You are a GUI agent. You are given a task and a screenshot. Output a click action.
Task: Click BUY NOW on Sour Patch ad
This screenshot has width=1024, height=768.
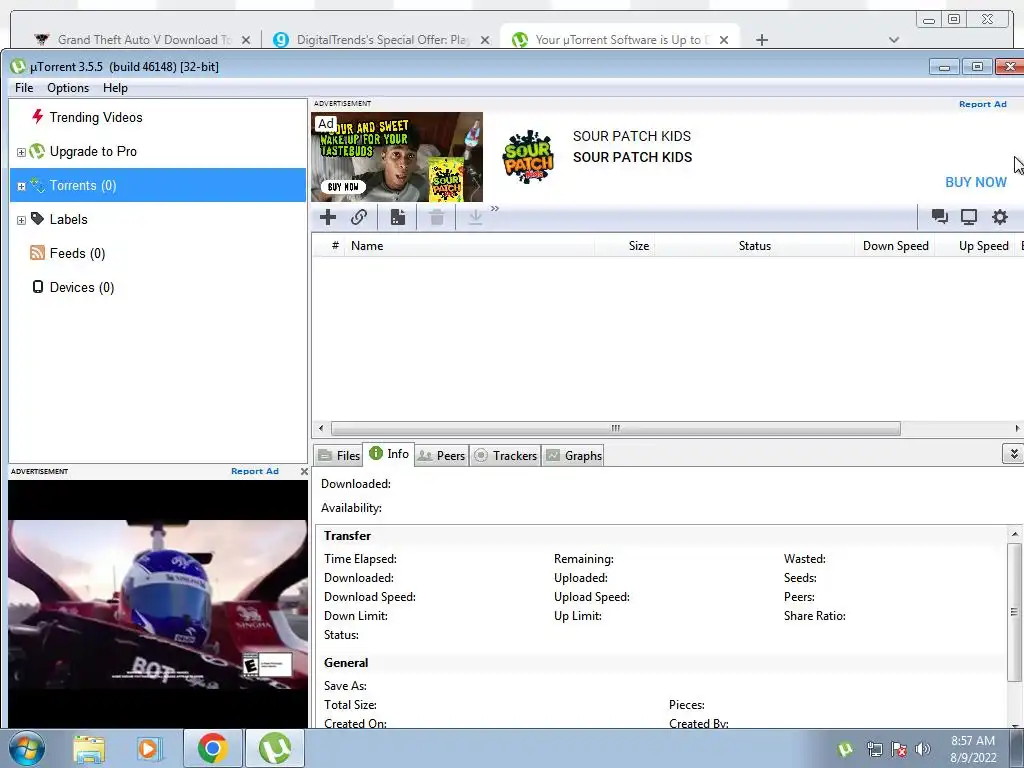tap(976, 182)
